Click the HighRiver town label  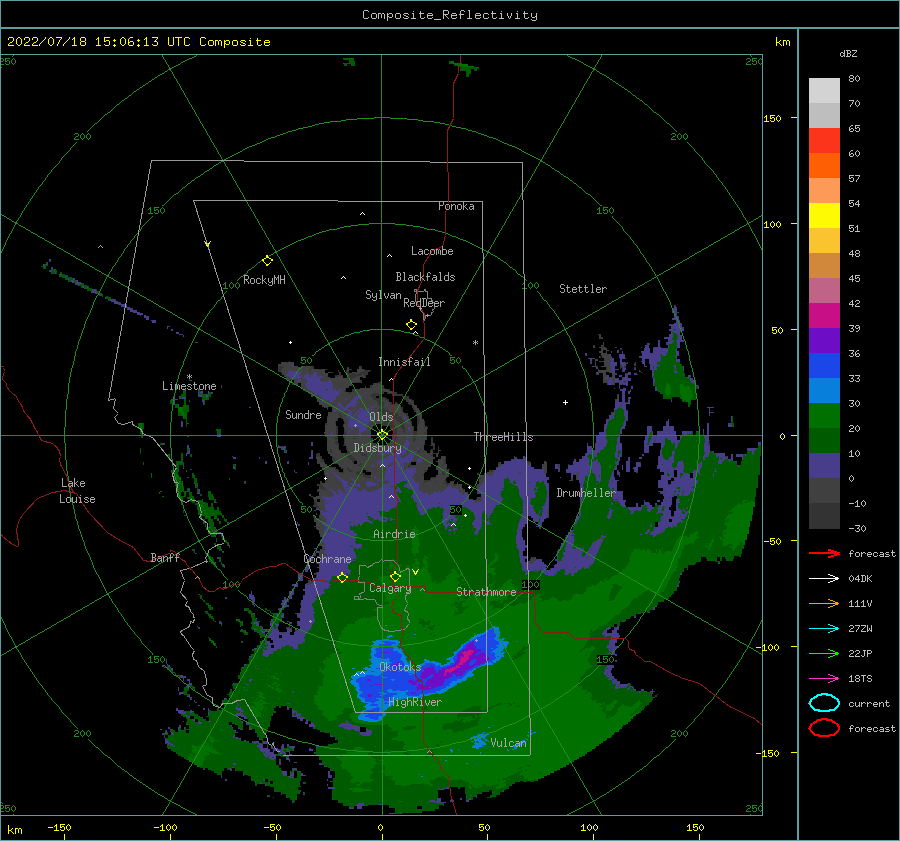click(415, 702)
